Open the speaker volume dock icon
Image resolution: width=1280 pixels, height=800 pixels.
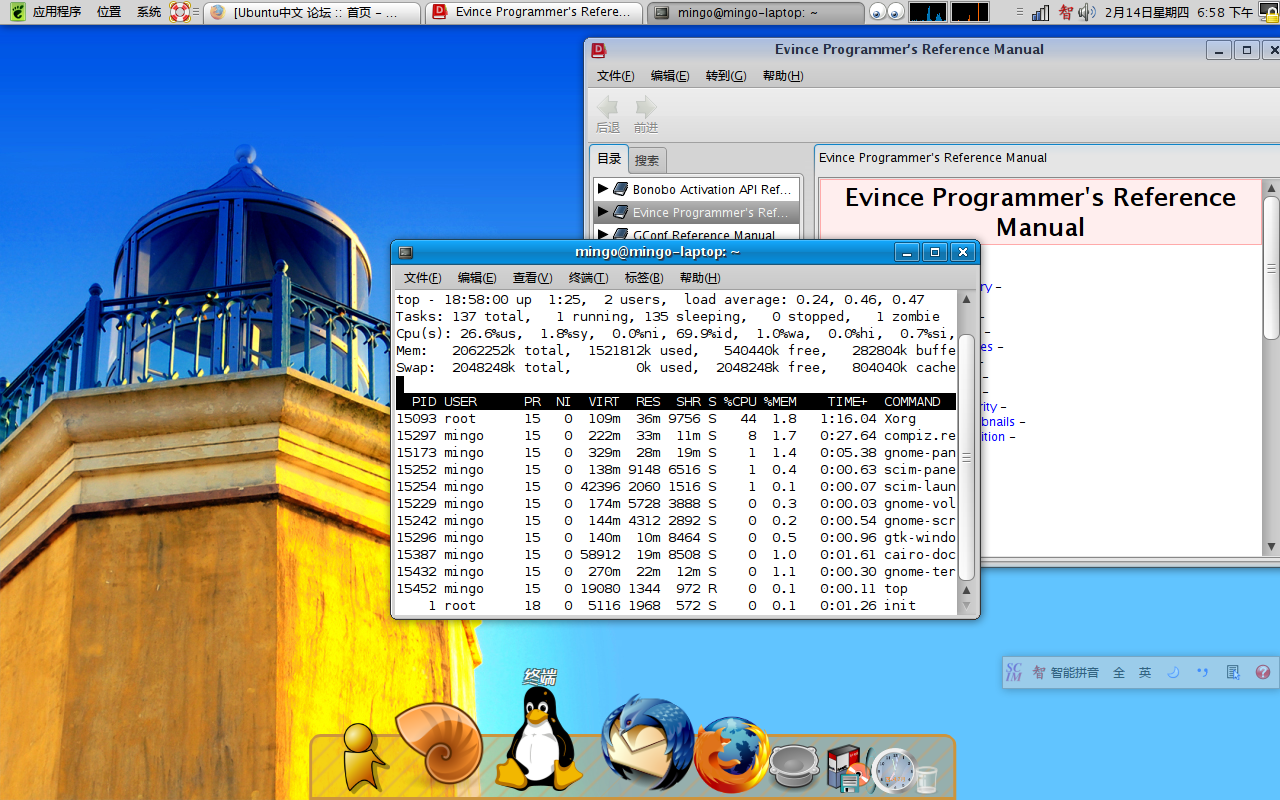[x=795, y=766]
